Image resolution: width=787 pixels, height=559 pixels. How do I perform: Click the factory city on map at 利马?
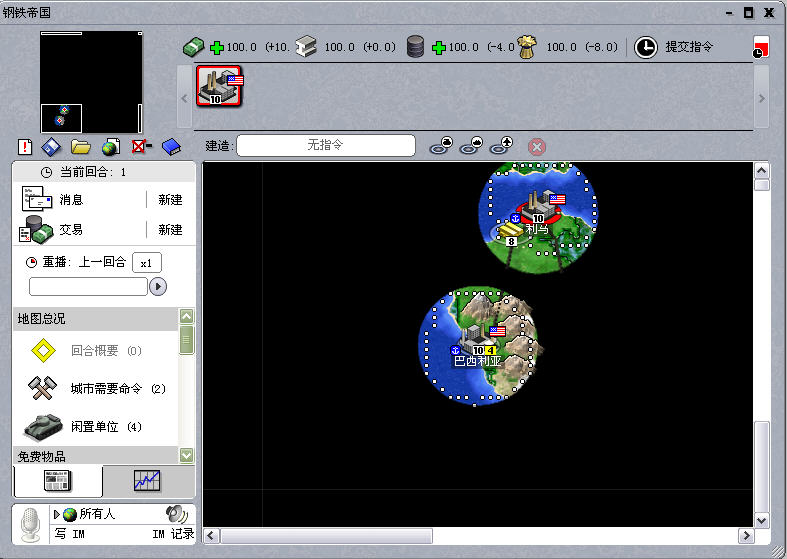click(540, 207)
